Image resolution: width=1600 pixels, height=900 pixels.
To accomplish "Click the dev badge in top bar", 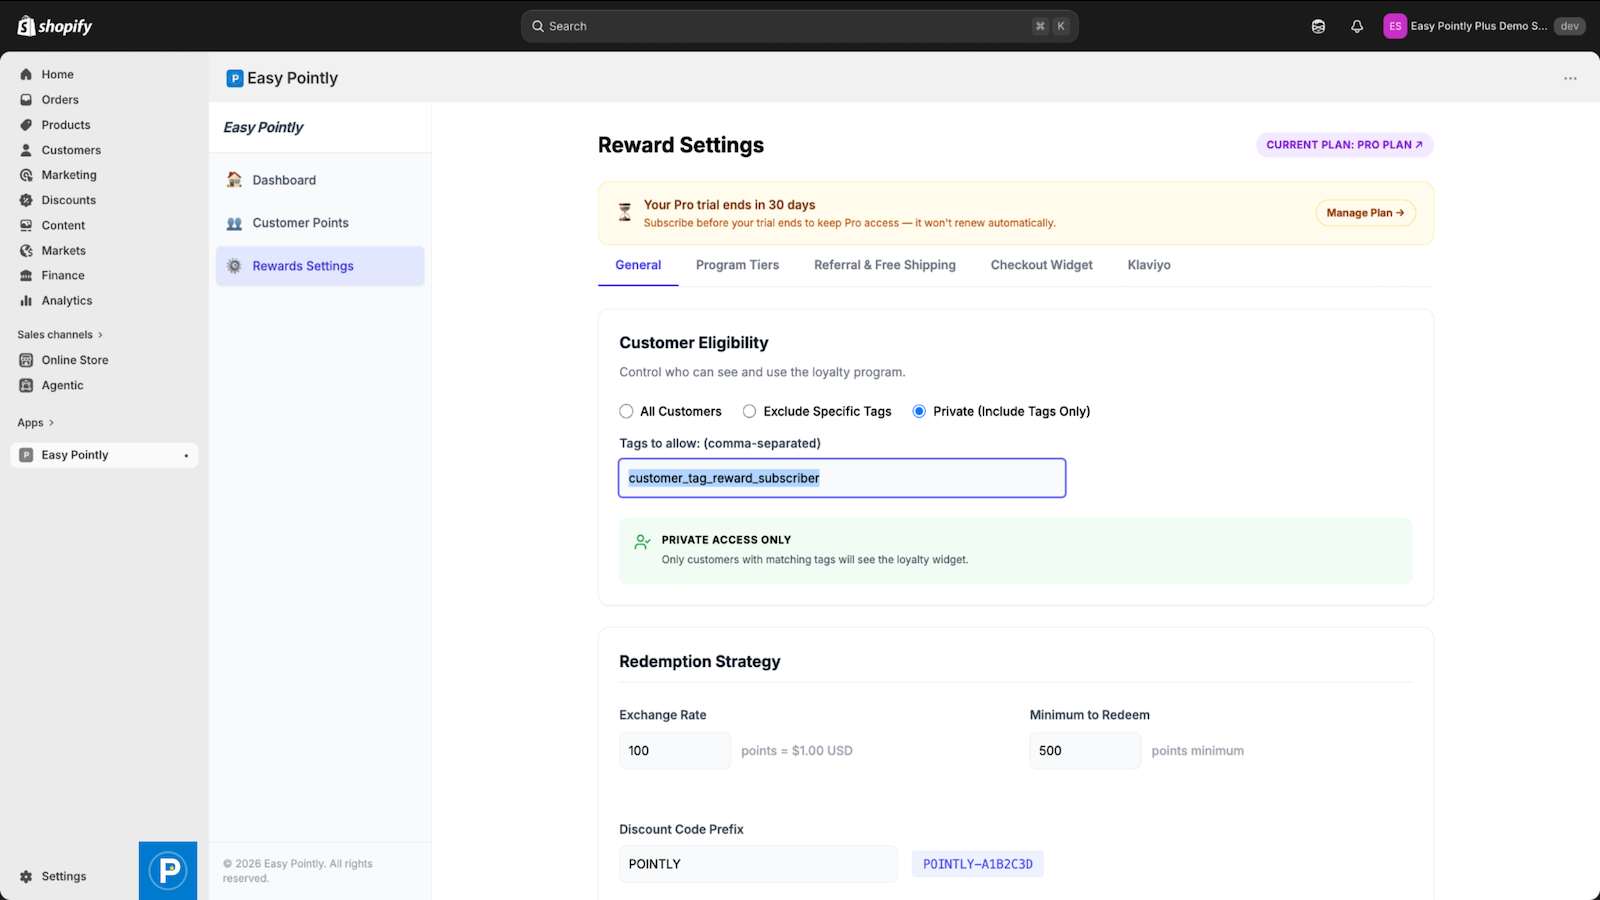I will 1570,26.
